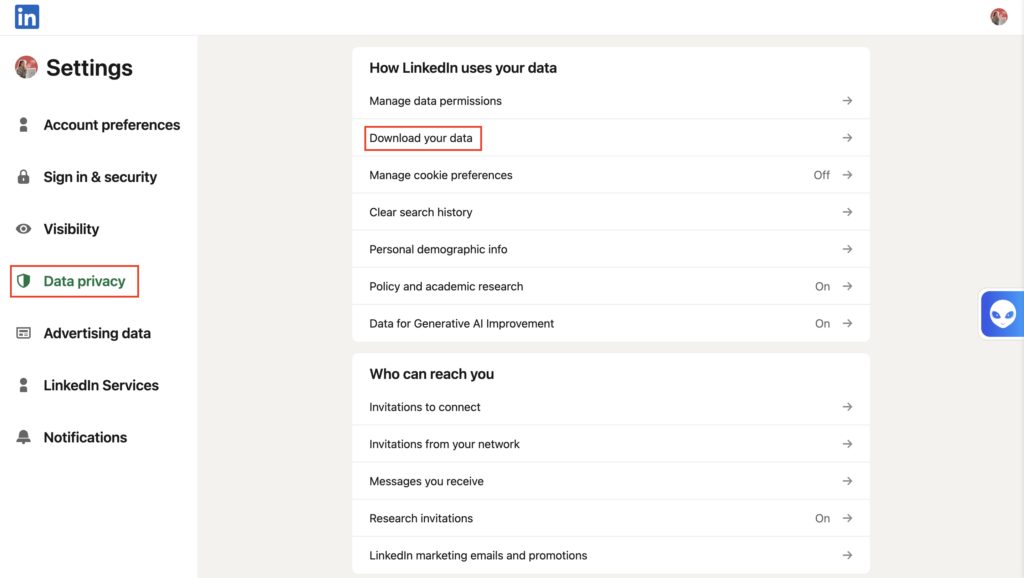Click the lock icon for Sign in & security
The height and width of the screenshot is (578, 1024).
coord(24,177)
